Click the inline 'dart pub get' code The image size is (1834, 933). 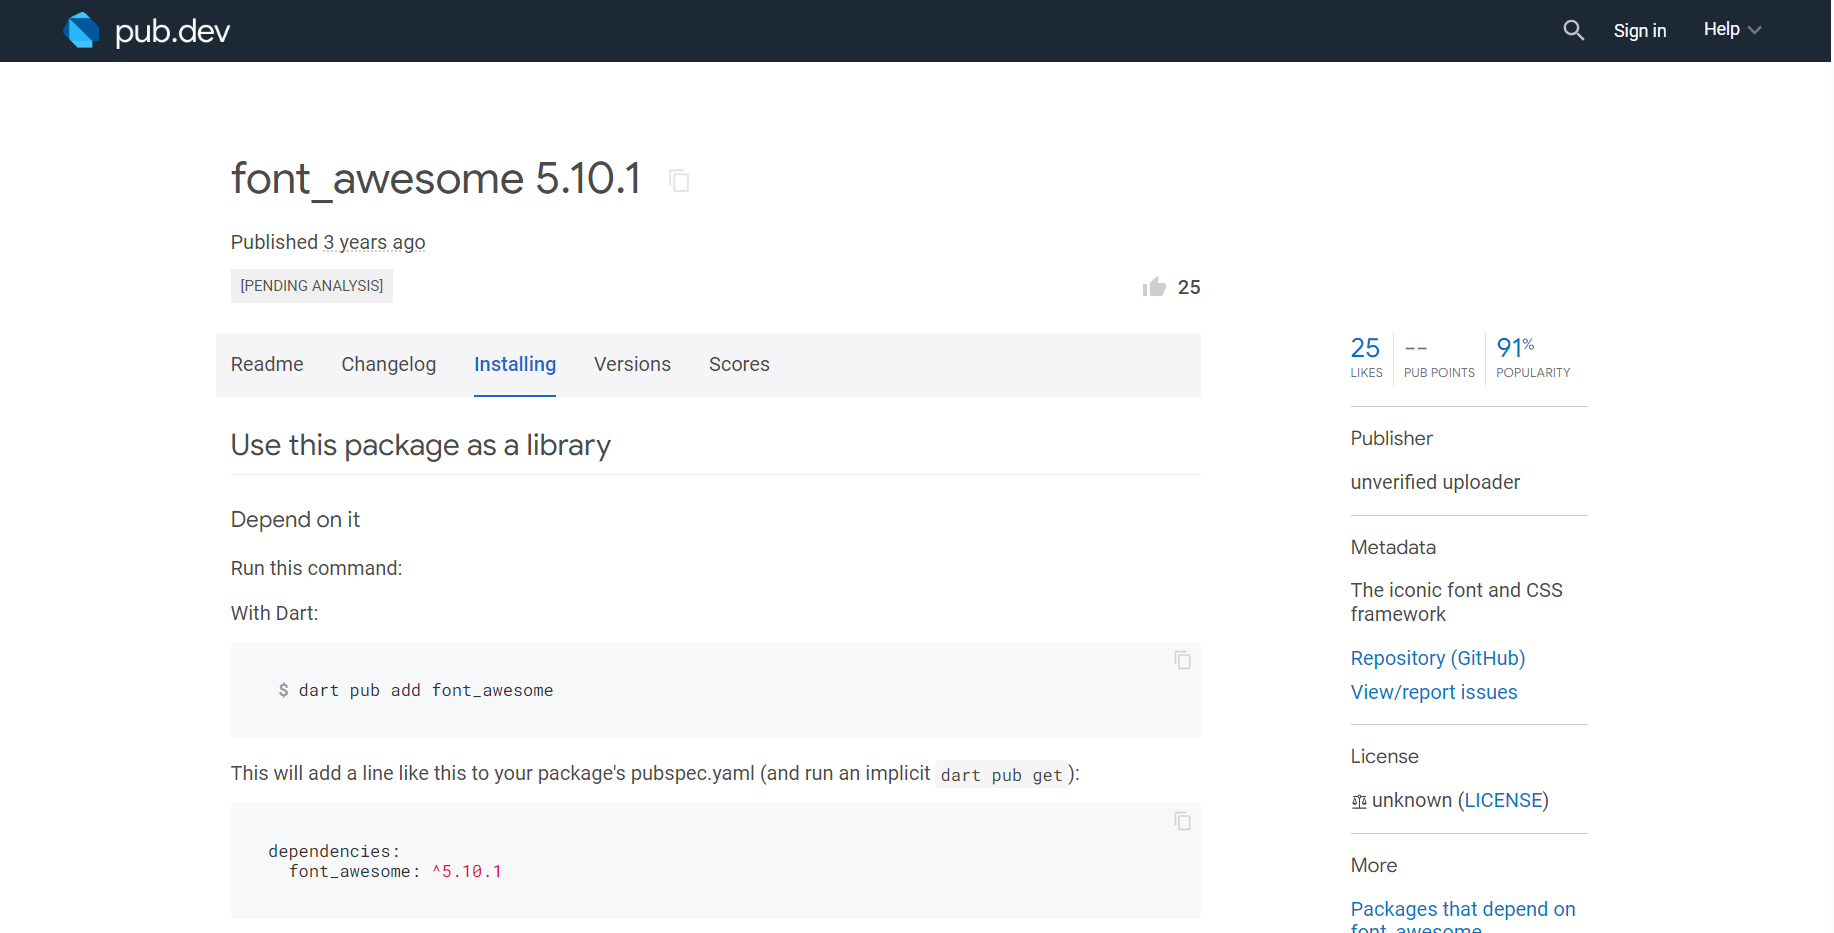pyautogui.click(x=1001, y=775)
